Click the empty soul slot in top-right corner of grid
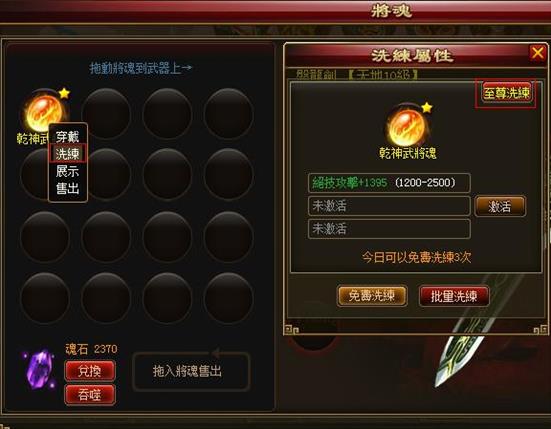 click(228, 113)
